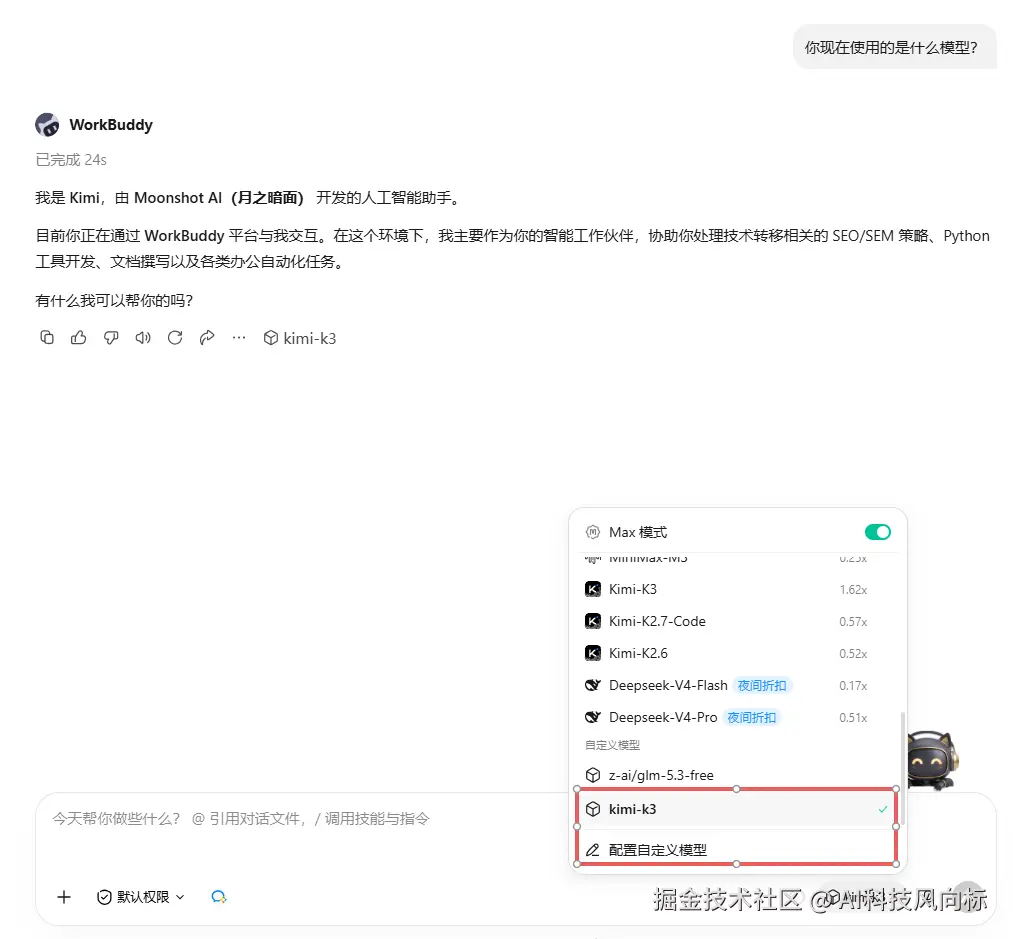The width and height of the screenshot is (1013, 939).
Task: Click the 已完成 24s status text
Action: [x=71, y=160]
